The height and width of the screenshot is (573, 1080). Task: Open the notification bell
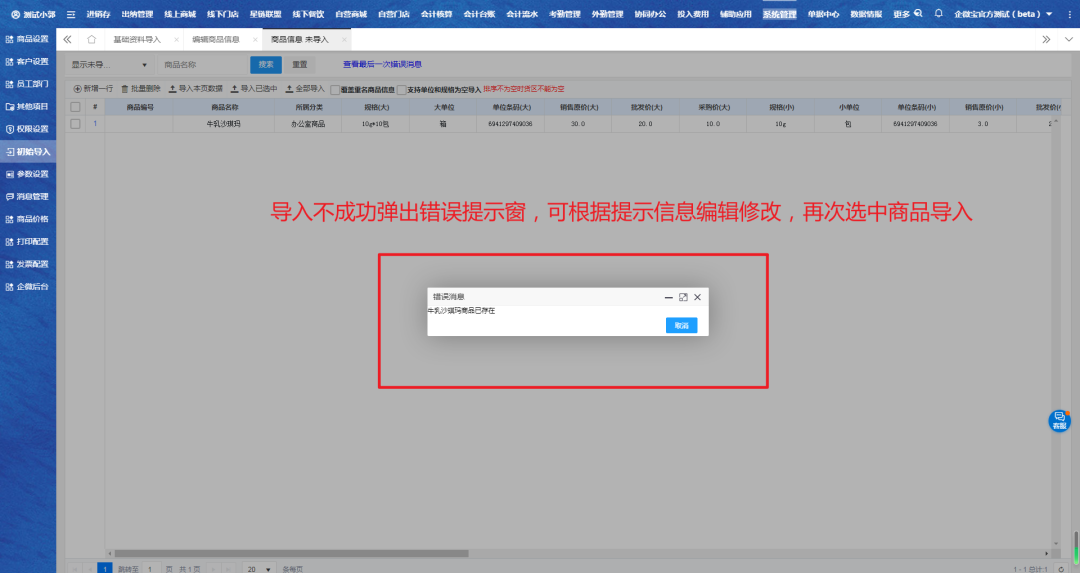[938, 14]
